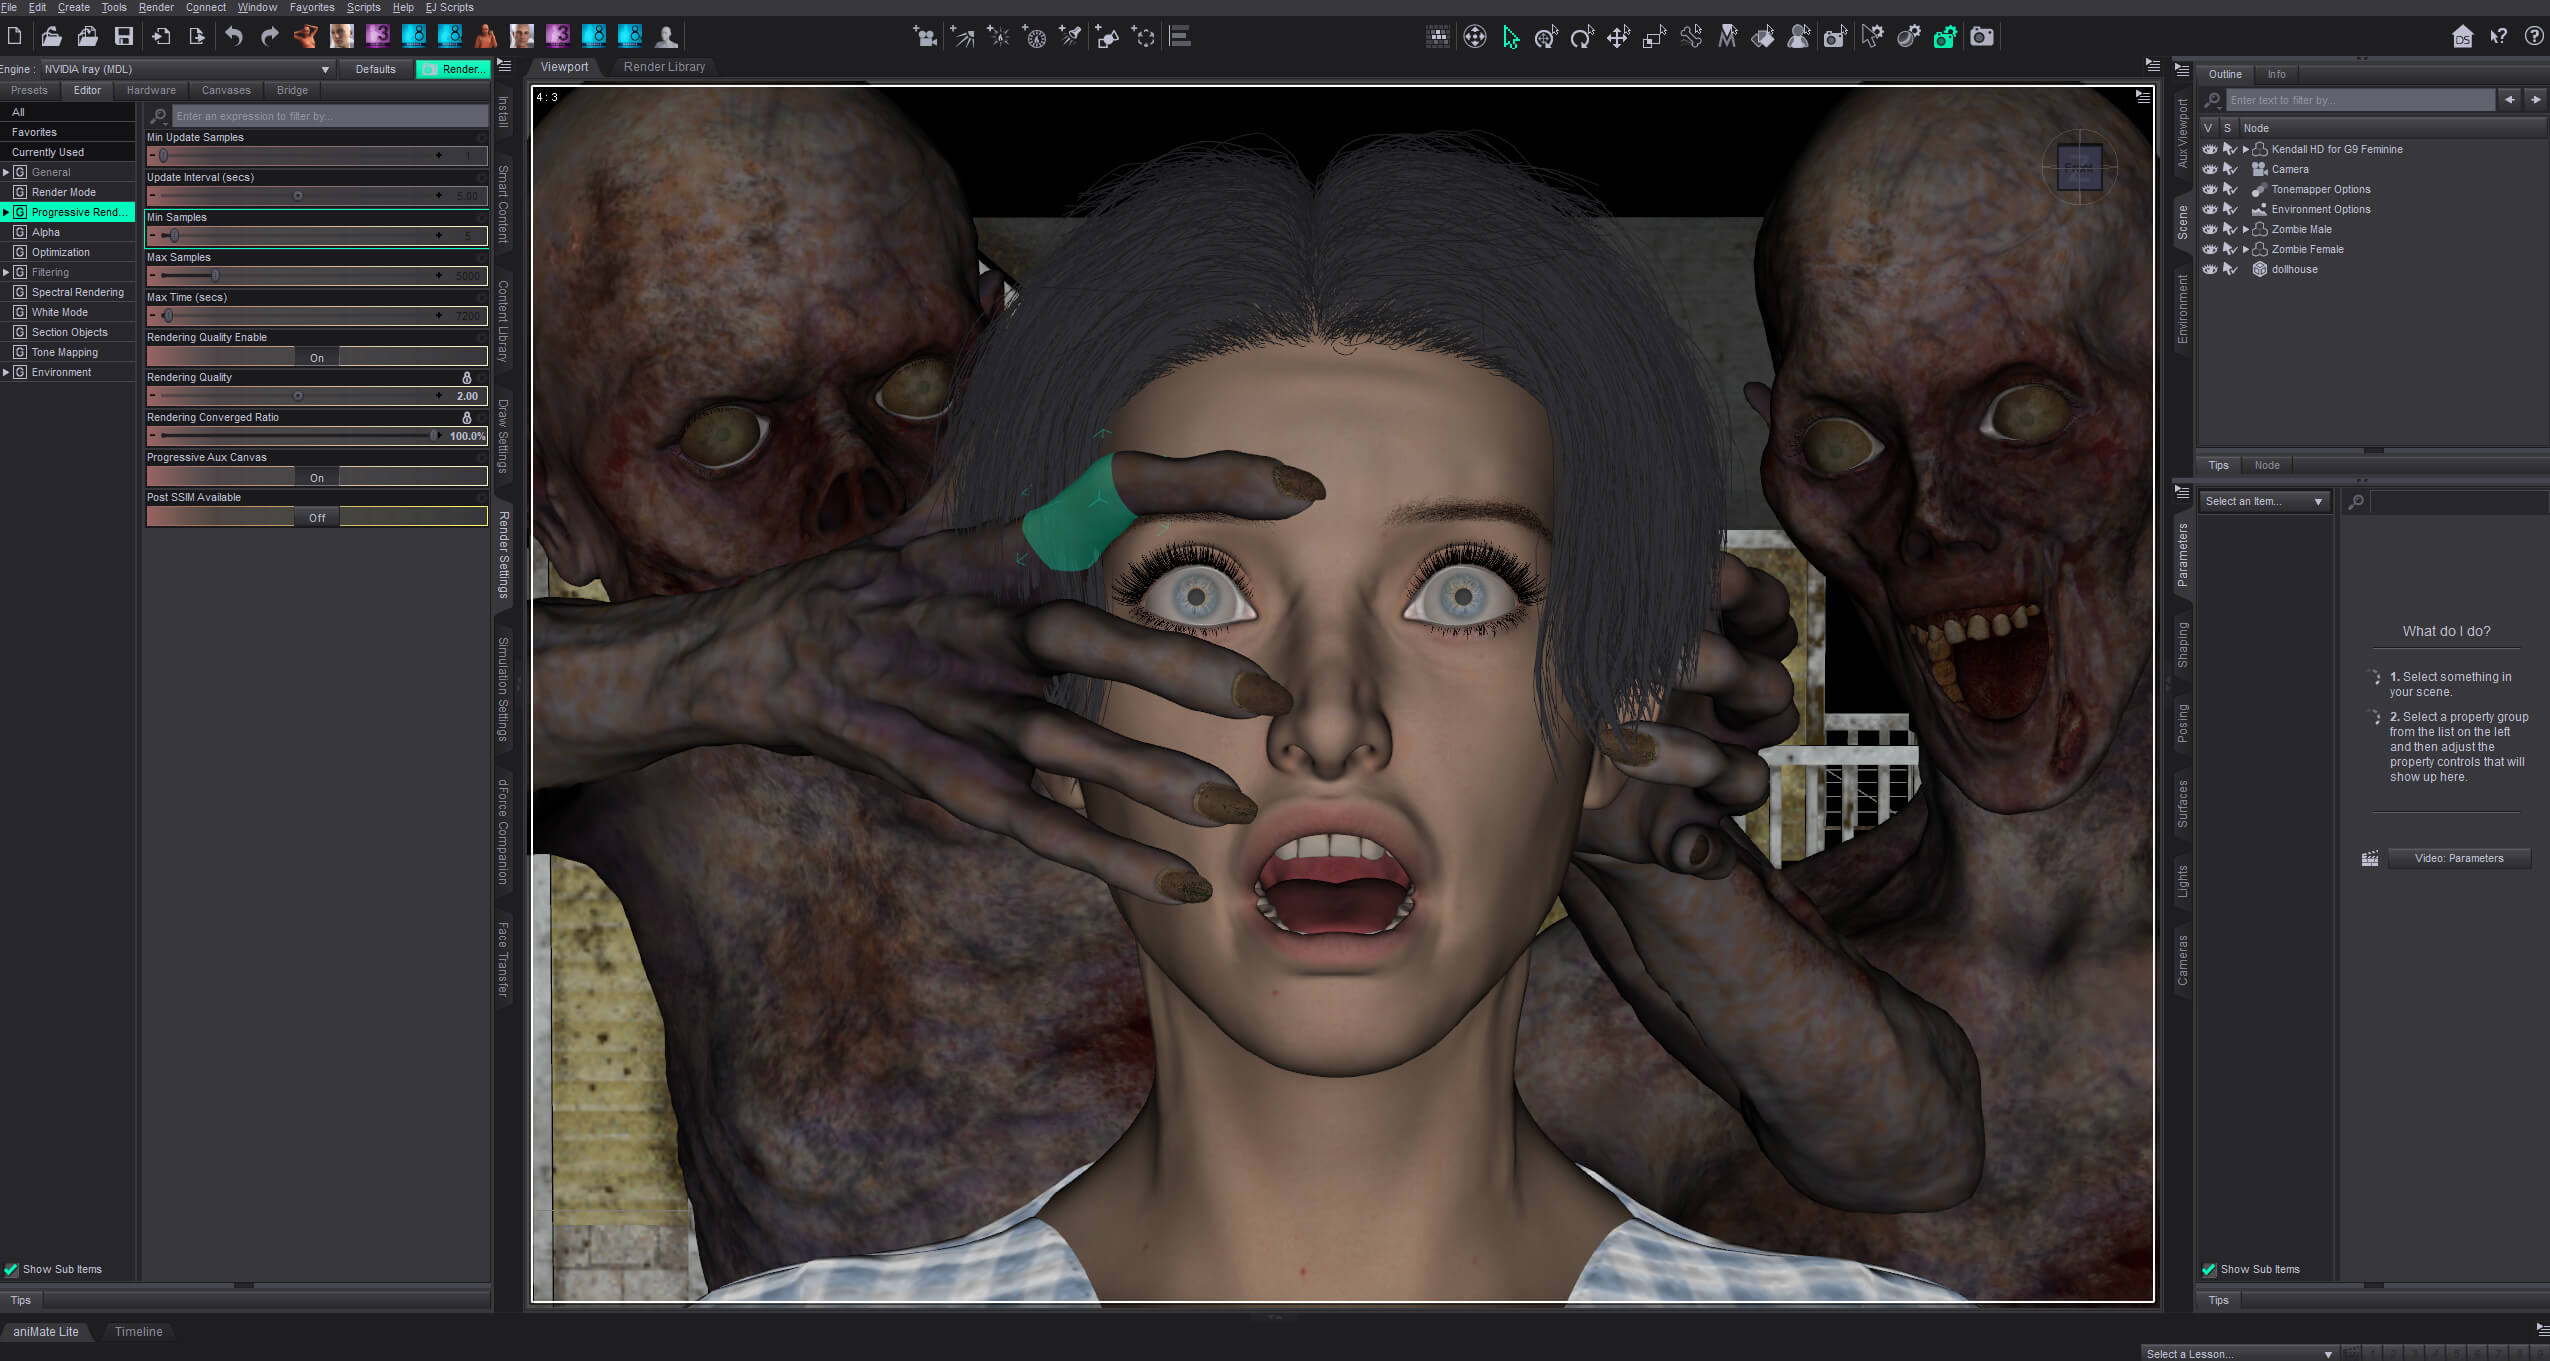The height and width of the screenshot is (1361, 2550).
Task: Click the Redo arrow icon
Action: [x=270, y=37]
